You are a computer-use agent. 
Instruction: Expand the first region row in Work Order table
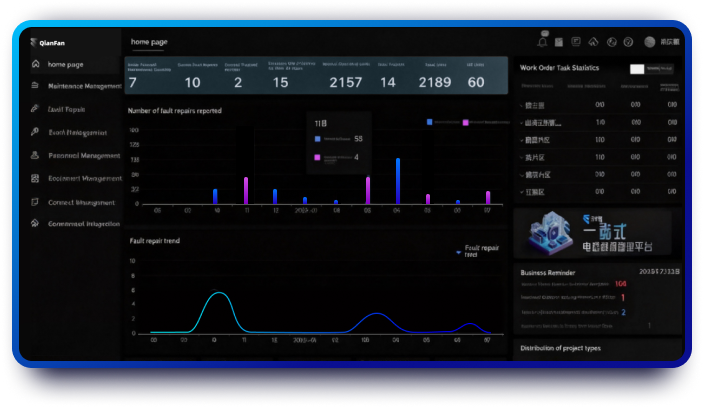pos(522,105)
